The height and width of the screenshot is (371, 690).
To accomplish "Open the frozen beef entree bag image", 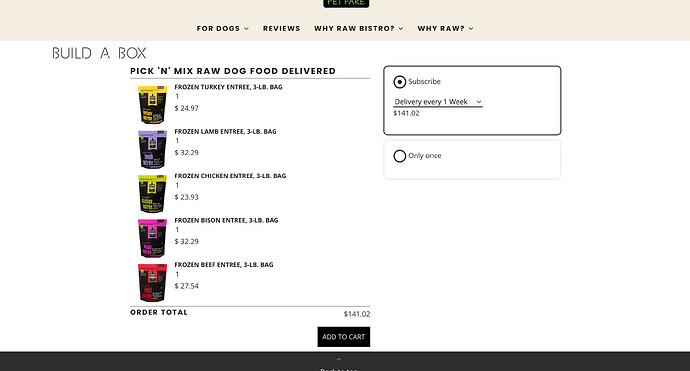I will (152, 283).
